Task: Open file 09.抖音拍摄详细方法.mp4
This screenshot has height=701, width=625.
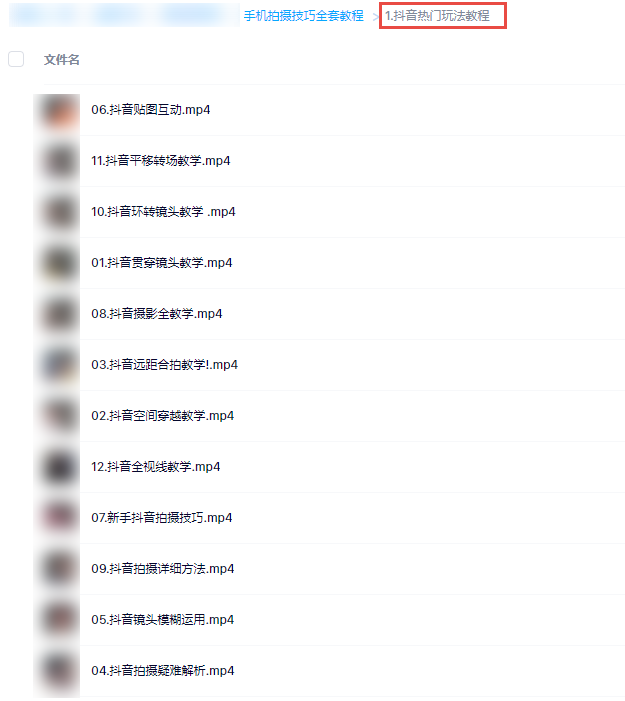Action: pos(163,569)
